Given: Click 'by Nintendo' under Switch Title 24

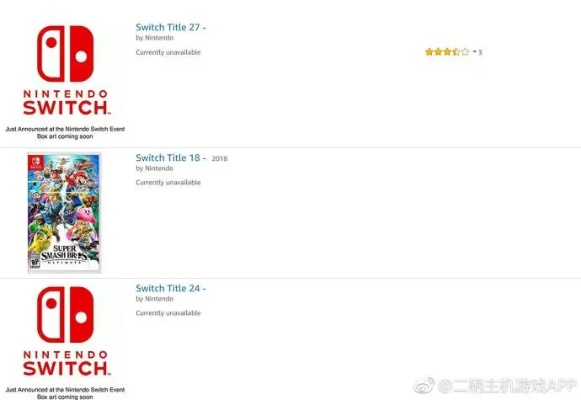Looking at the screenshot, I should [x=155, y=299].
